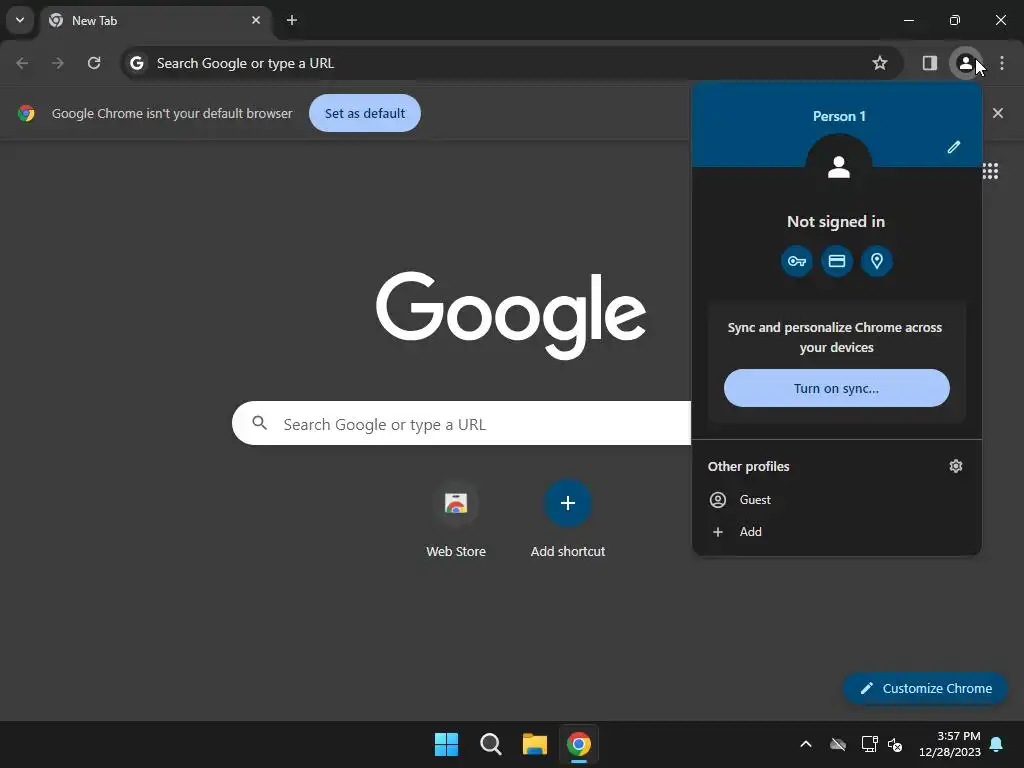Edit Person 1 profile with pencil icon

953,147
